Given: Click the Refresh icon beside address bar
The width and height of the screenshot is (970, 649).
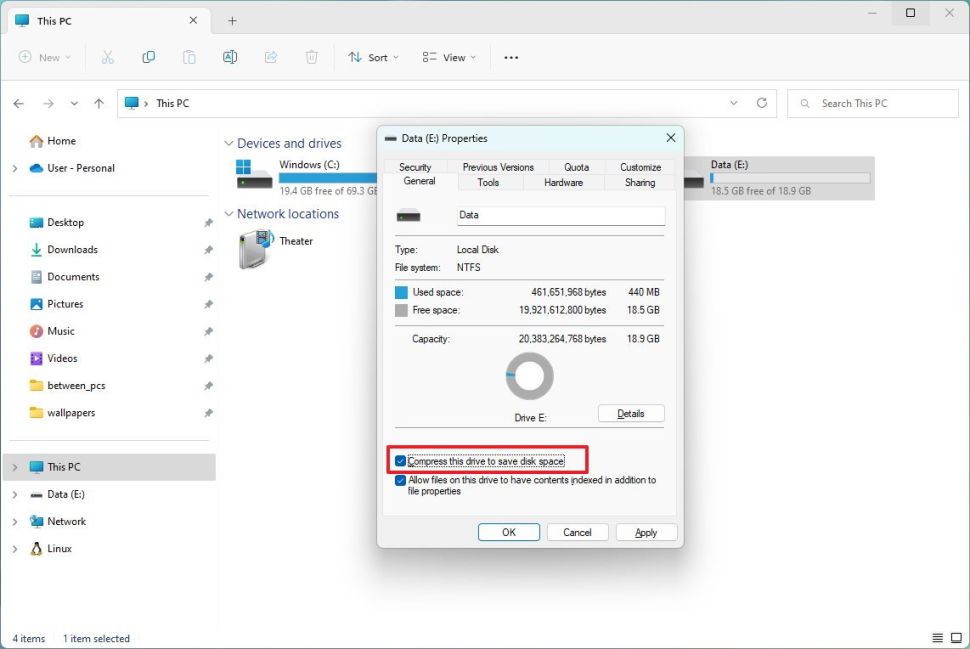Looking at the screenshot, I should point(762,103).
